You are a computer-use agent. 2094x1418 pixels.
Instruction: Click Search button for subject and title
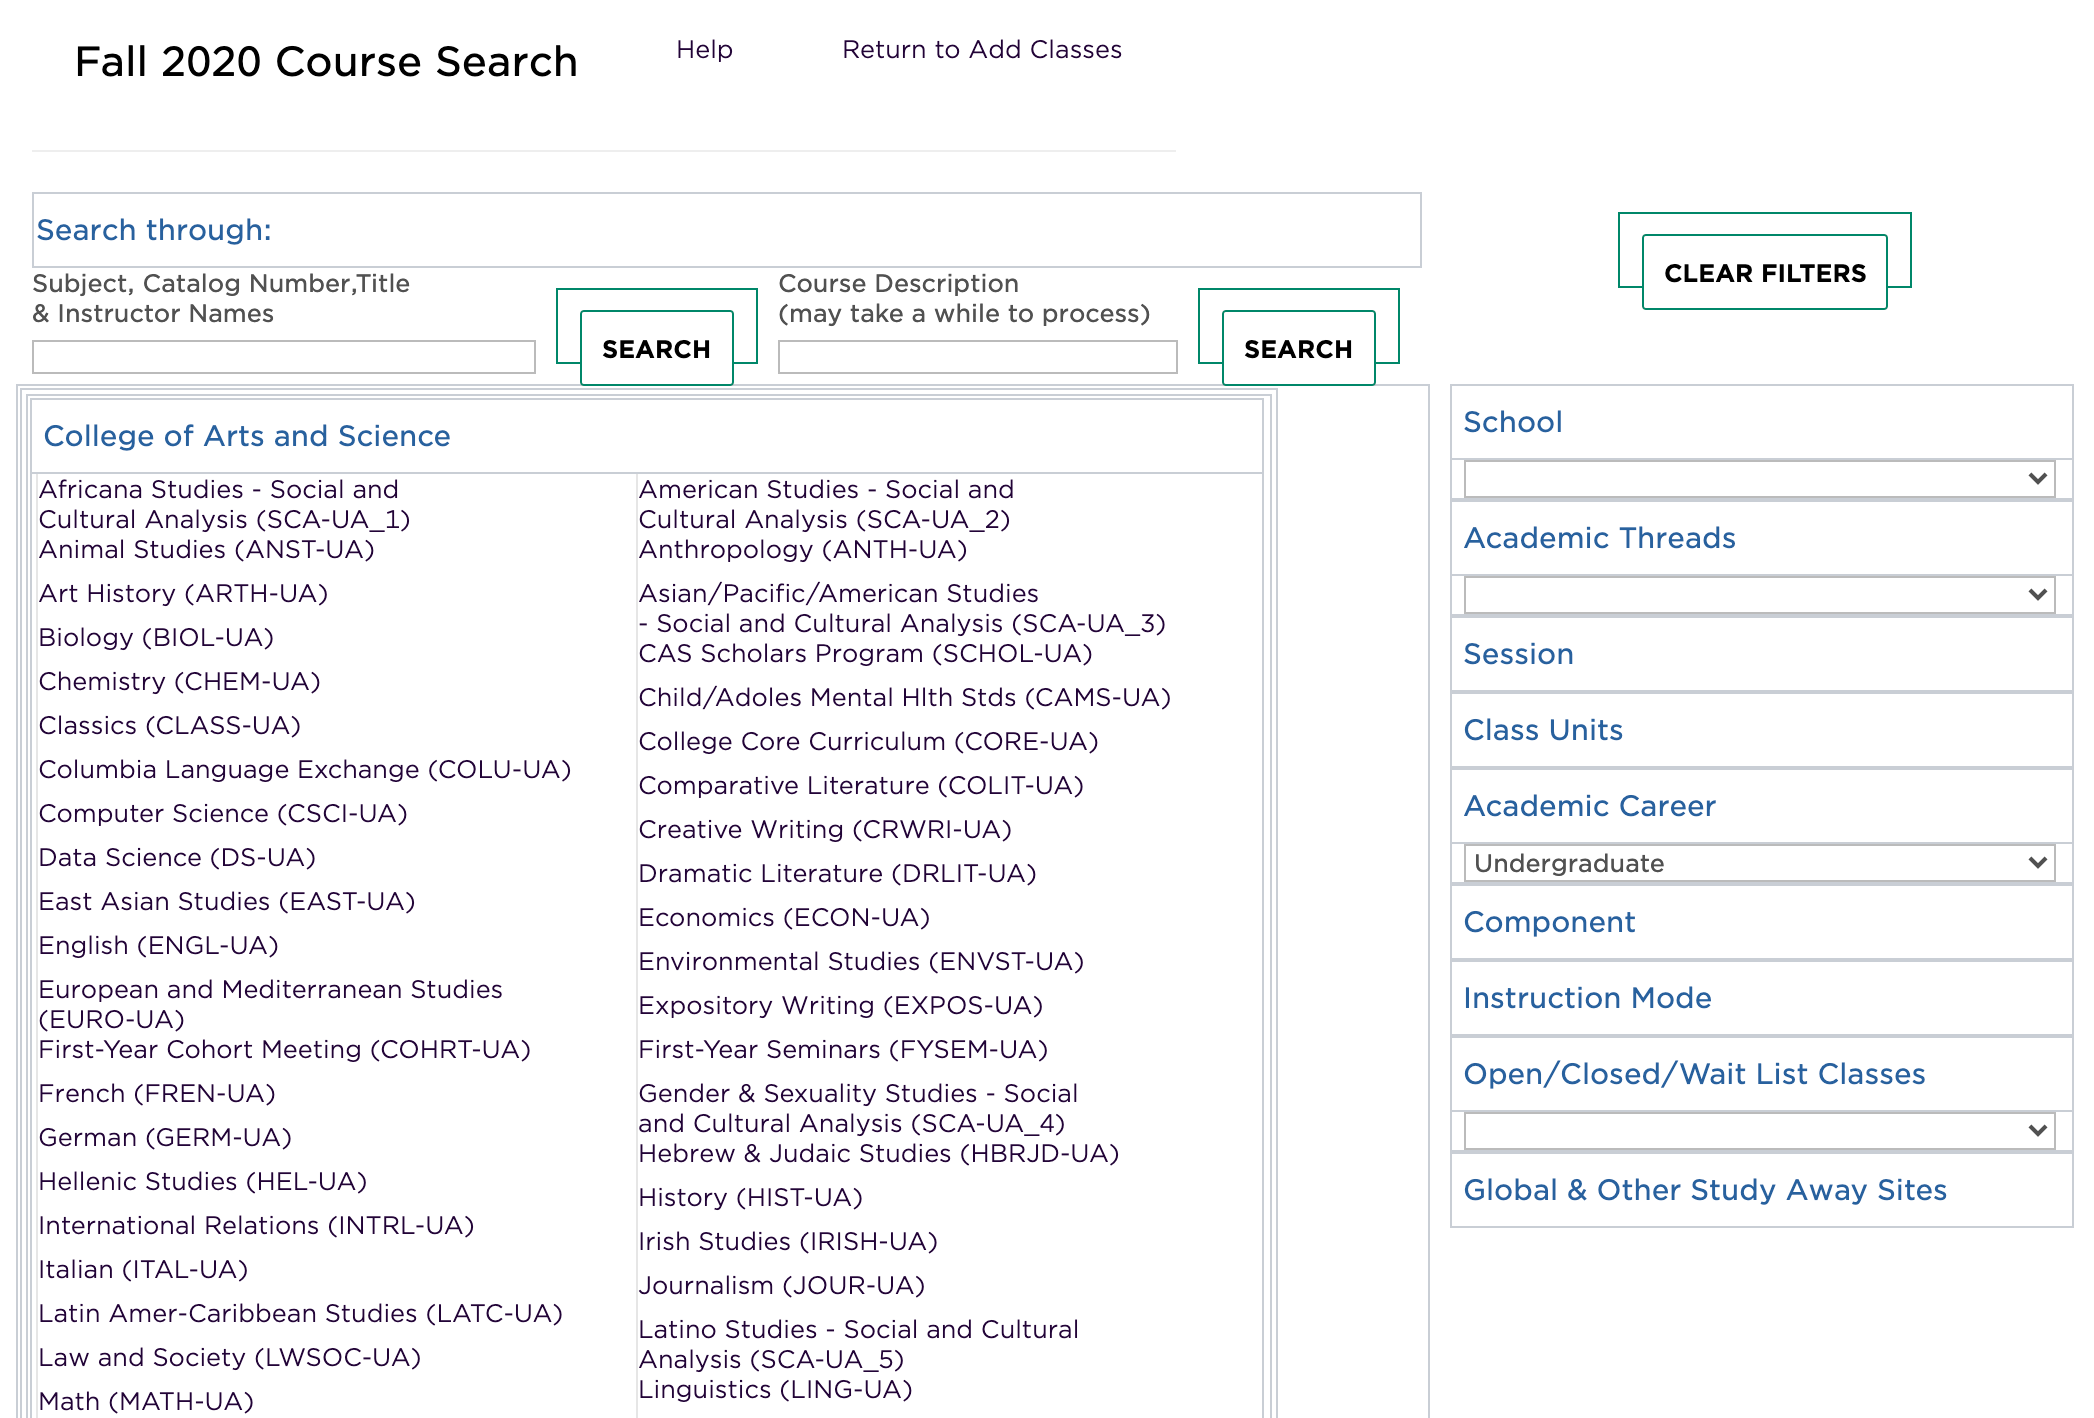[x=657, y=348]
